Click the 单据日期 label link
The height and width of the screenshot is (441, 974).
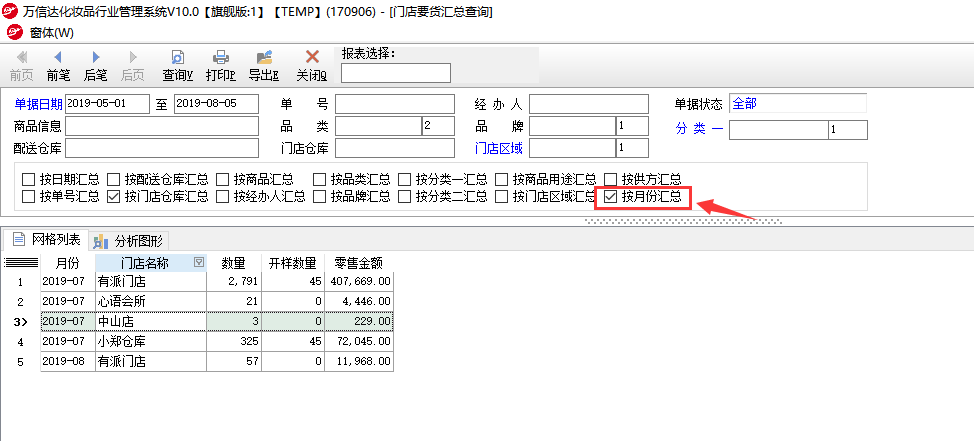(39, 104)
